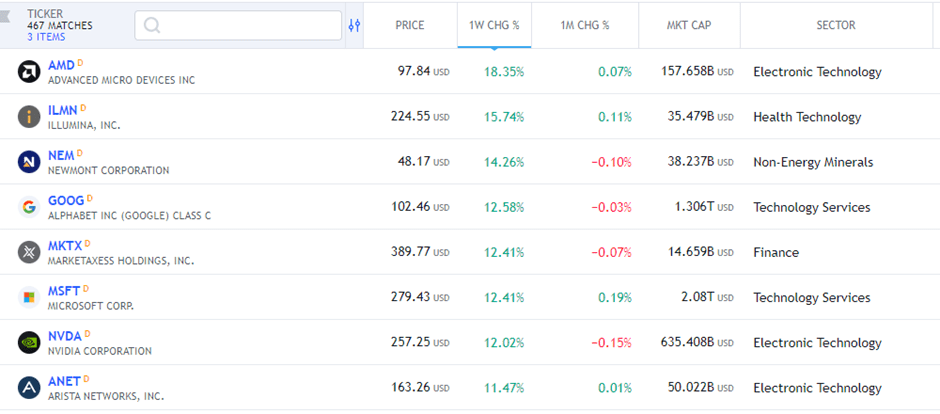Click the 11.47% weekly change value
This screenshot has width=940, height=414.
pos(504,388)
